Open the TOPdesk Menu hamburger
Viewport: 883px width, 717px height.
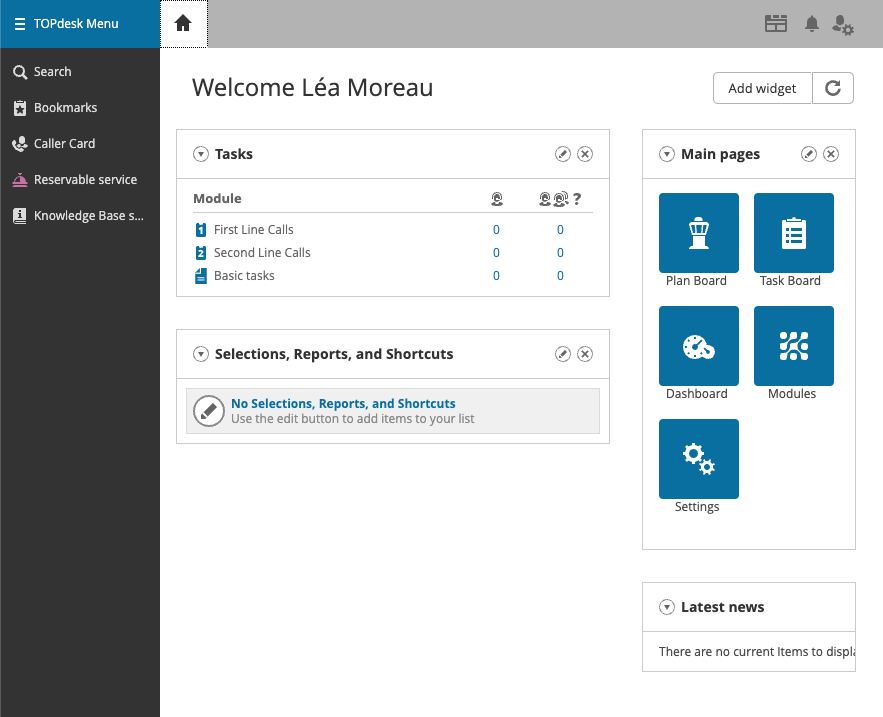pos(20,24)
